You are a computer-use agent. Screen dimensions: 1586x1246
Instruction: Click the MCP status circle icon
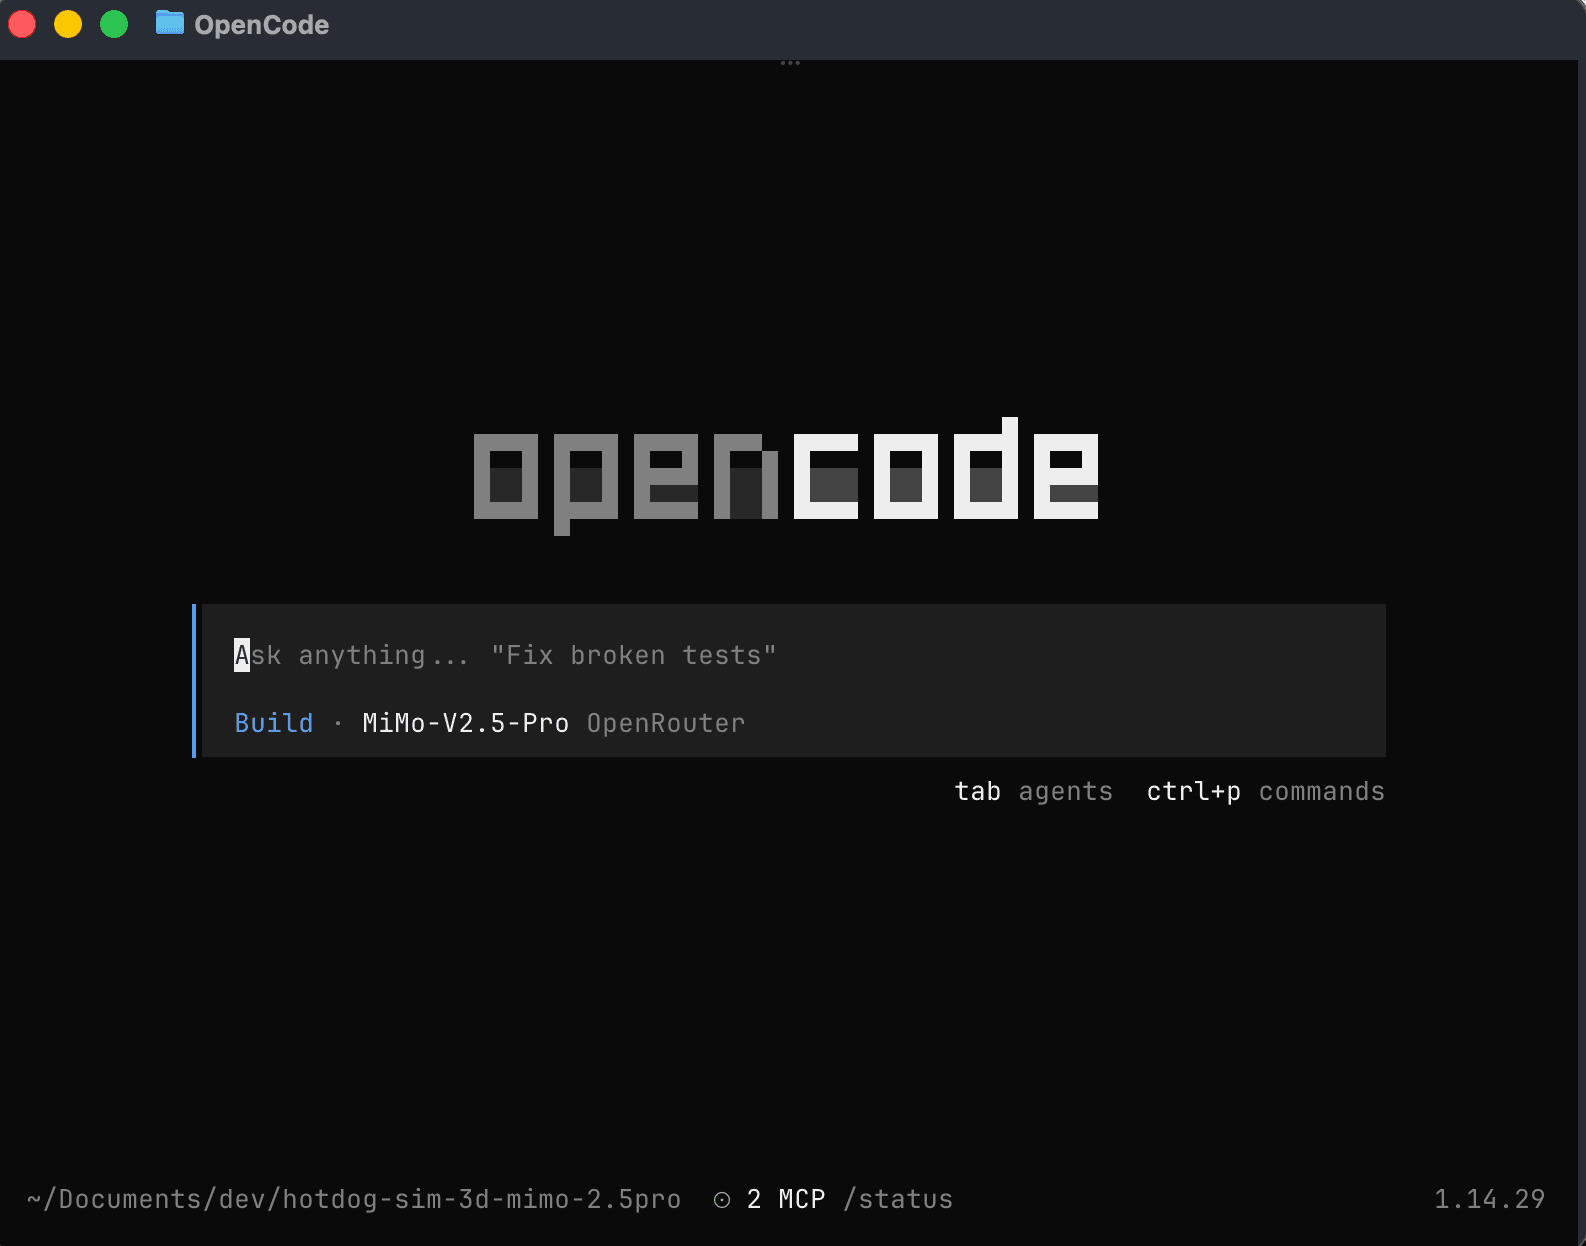coord(722,1200)
